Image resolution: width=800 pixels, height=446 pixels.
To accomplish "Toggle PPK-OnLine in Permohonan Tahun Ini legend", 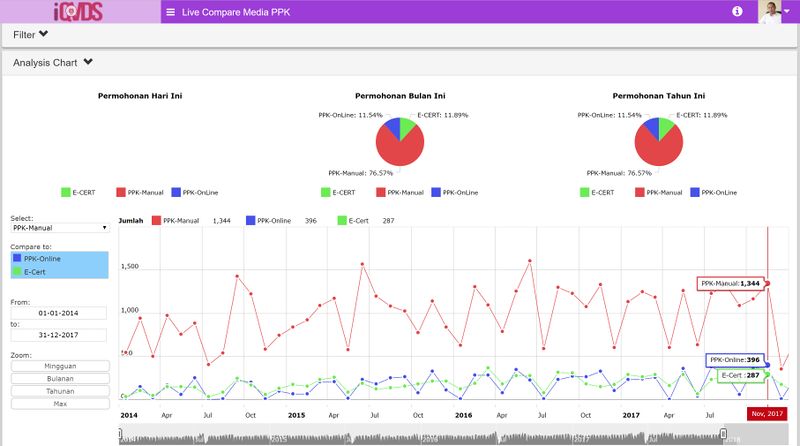I will pos(714,192).
